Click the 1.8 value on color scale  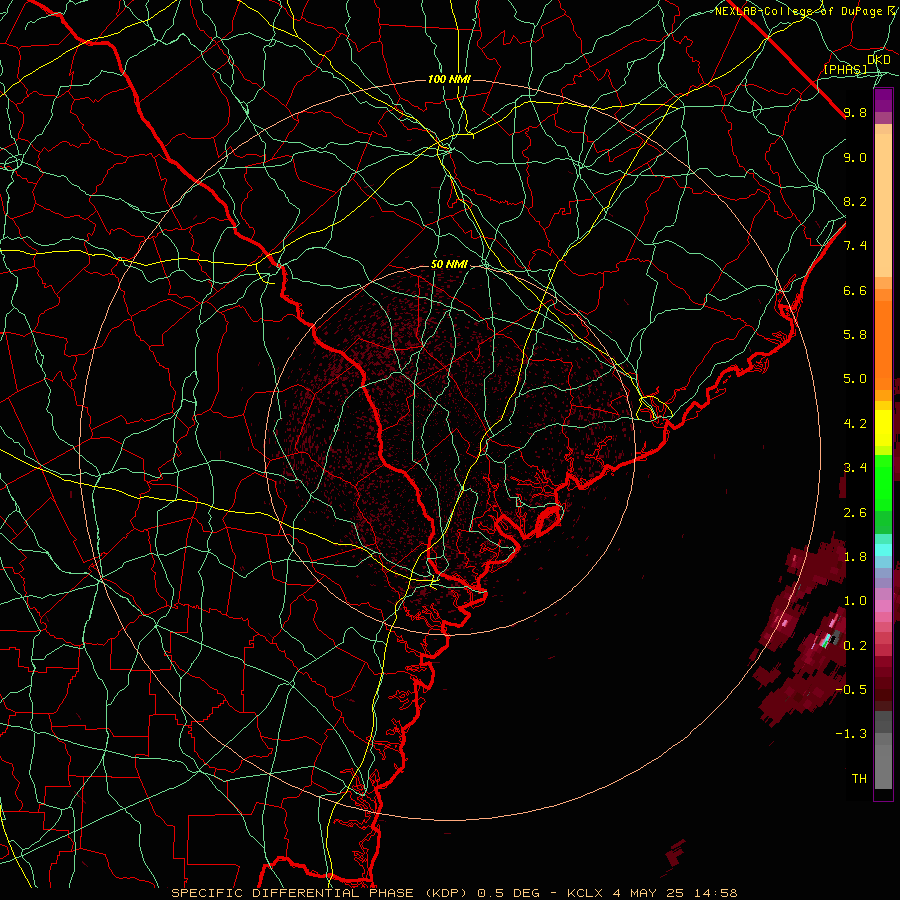[x=855, y=557]
